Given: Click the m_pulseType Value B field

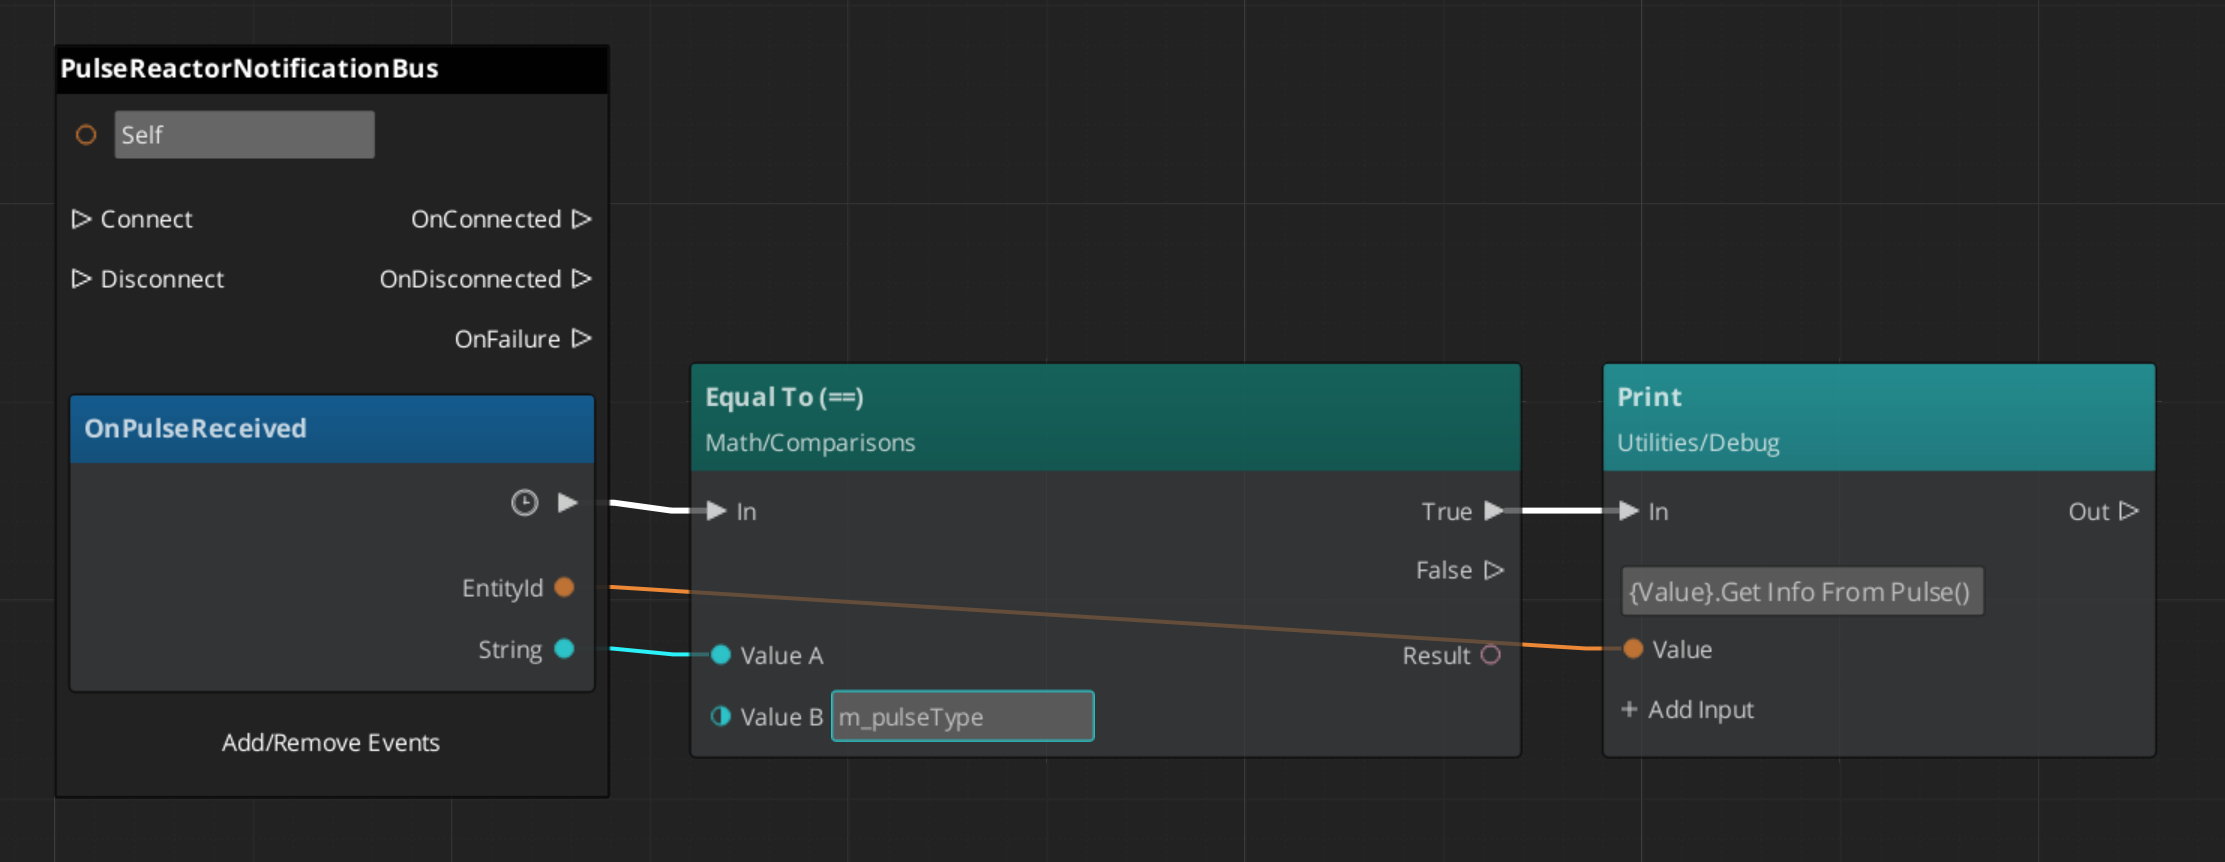Looking at the screenshot, I should click(x=962, y=716).
